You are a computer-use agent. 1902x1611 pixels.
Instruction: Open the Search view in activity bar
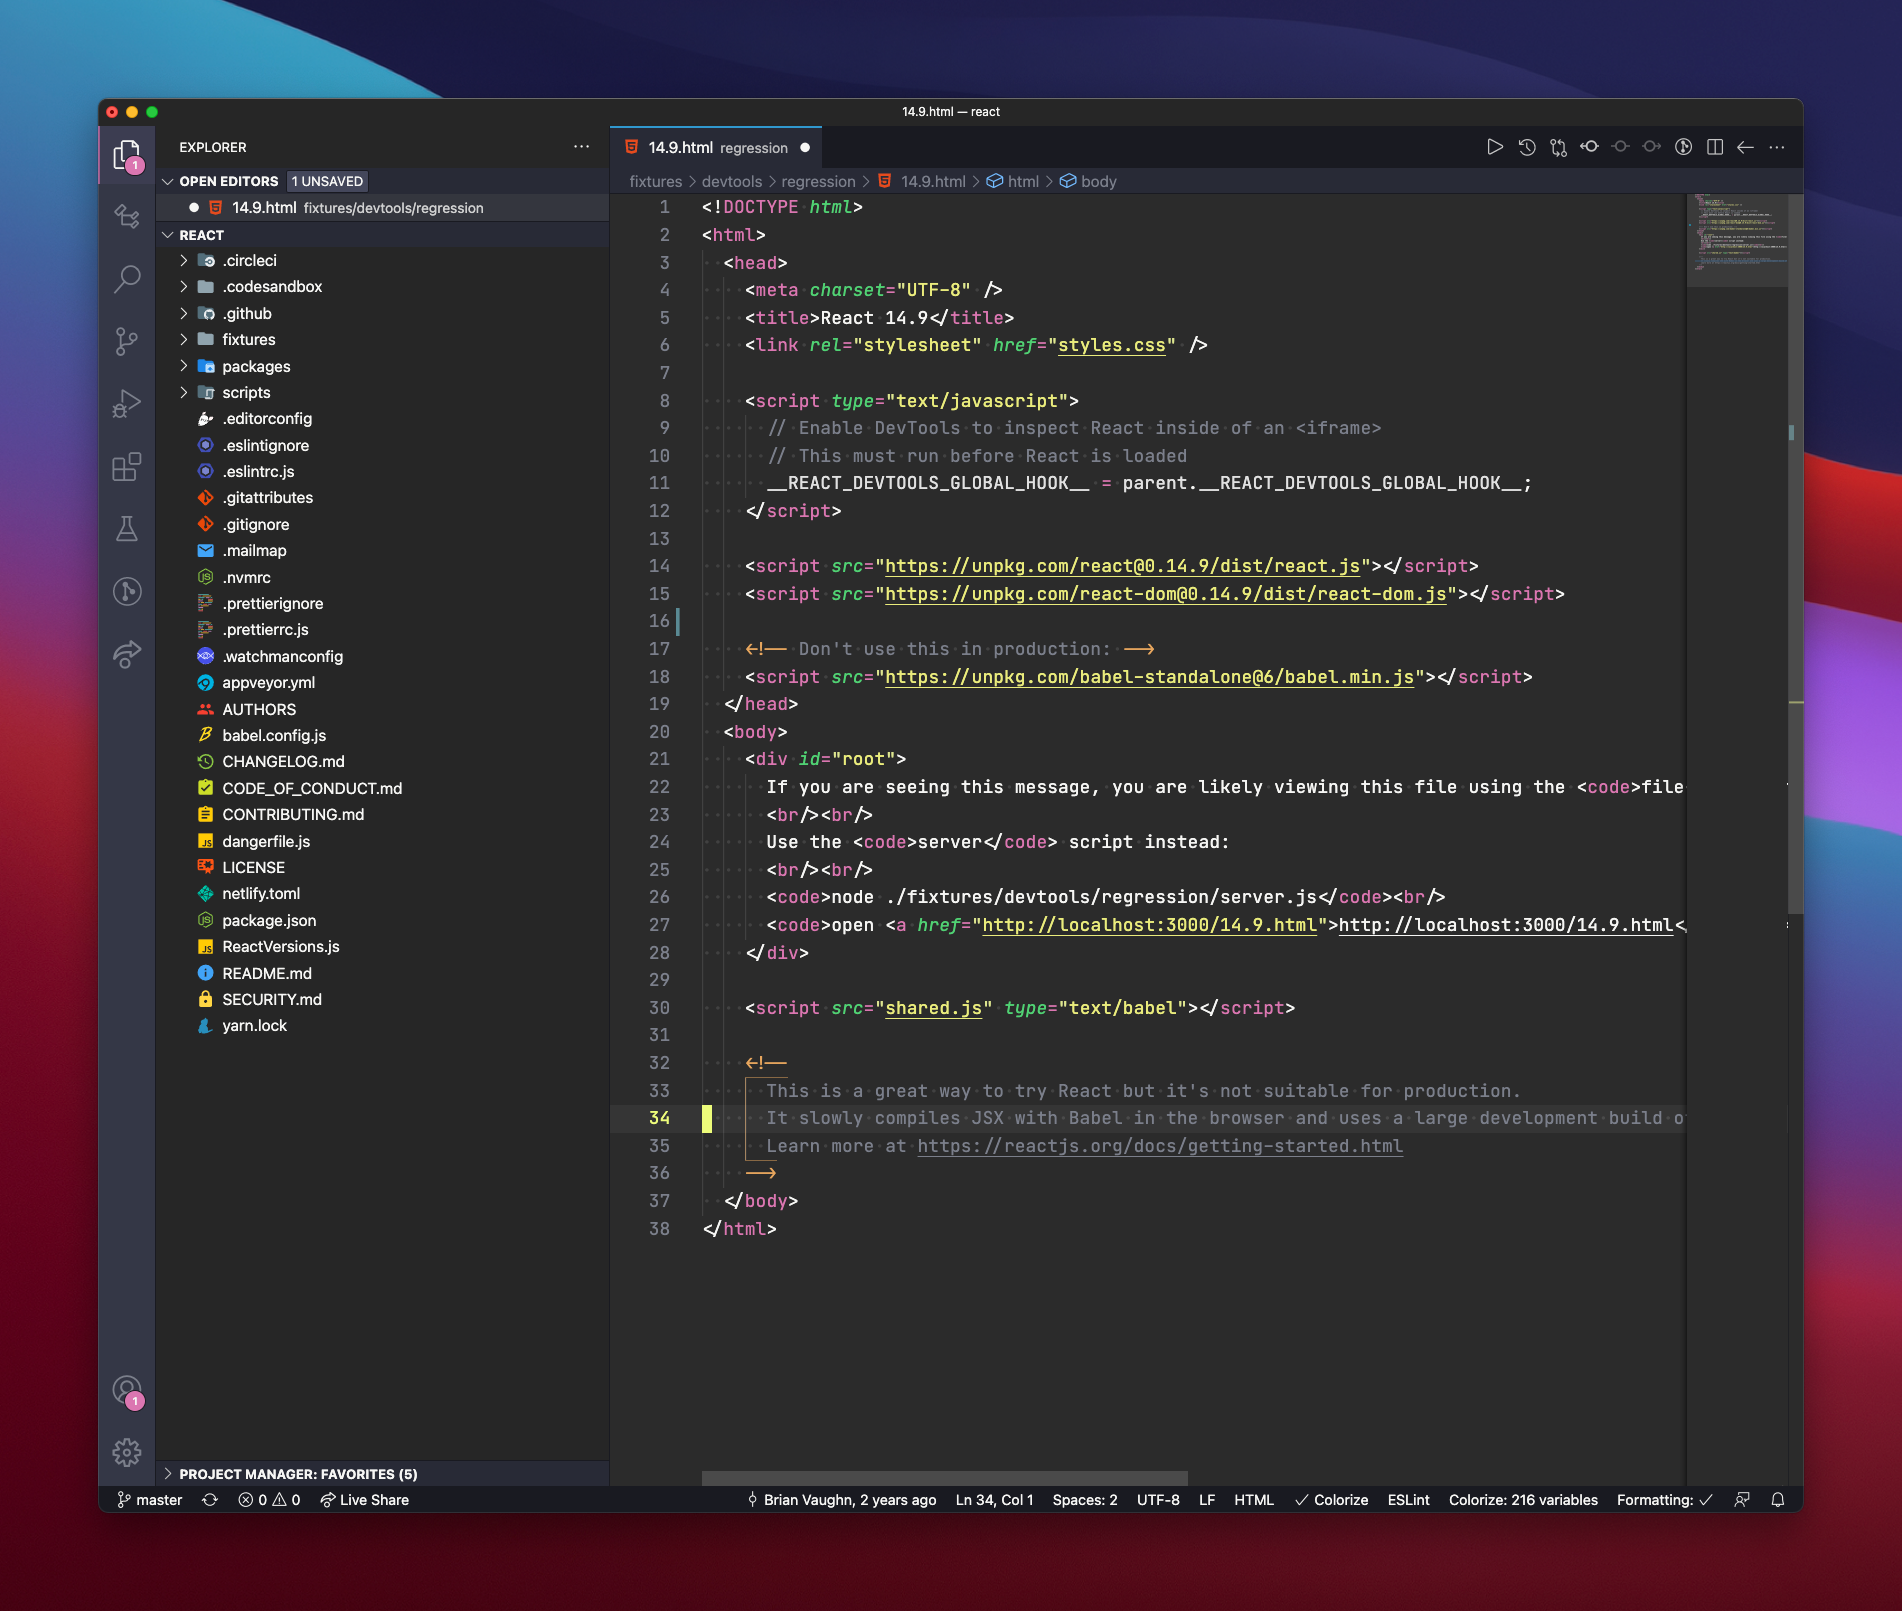[127, 279]
